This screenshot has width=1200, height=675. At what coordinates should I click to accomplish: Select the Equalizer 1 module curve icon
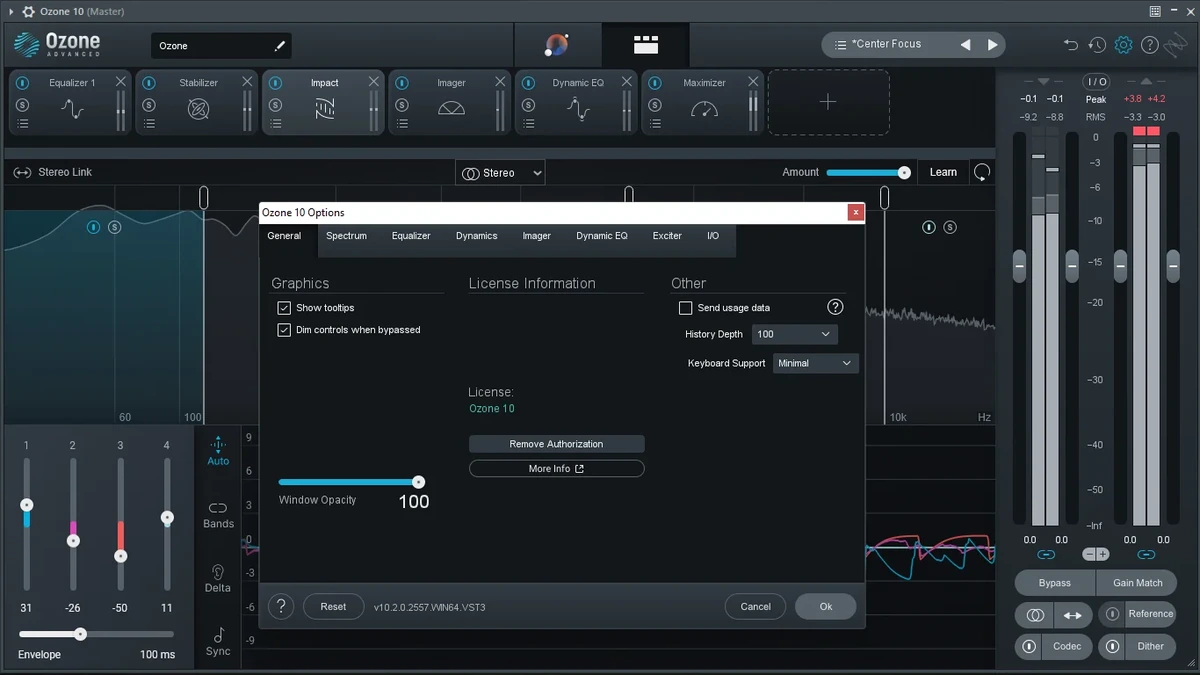pyautogui.click(x=72, y=109)
